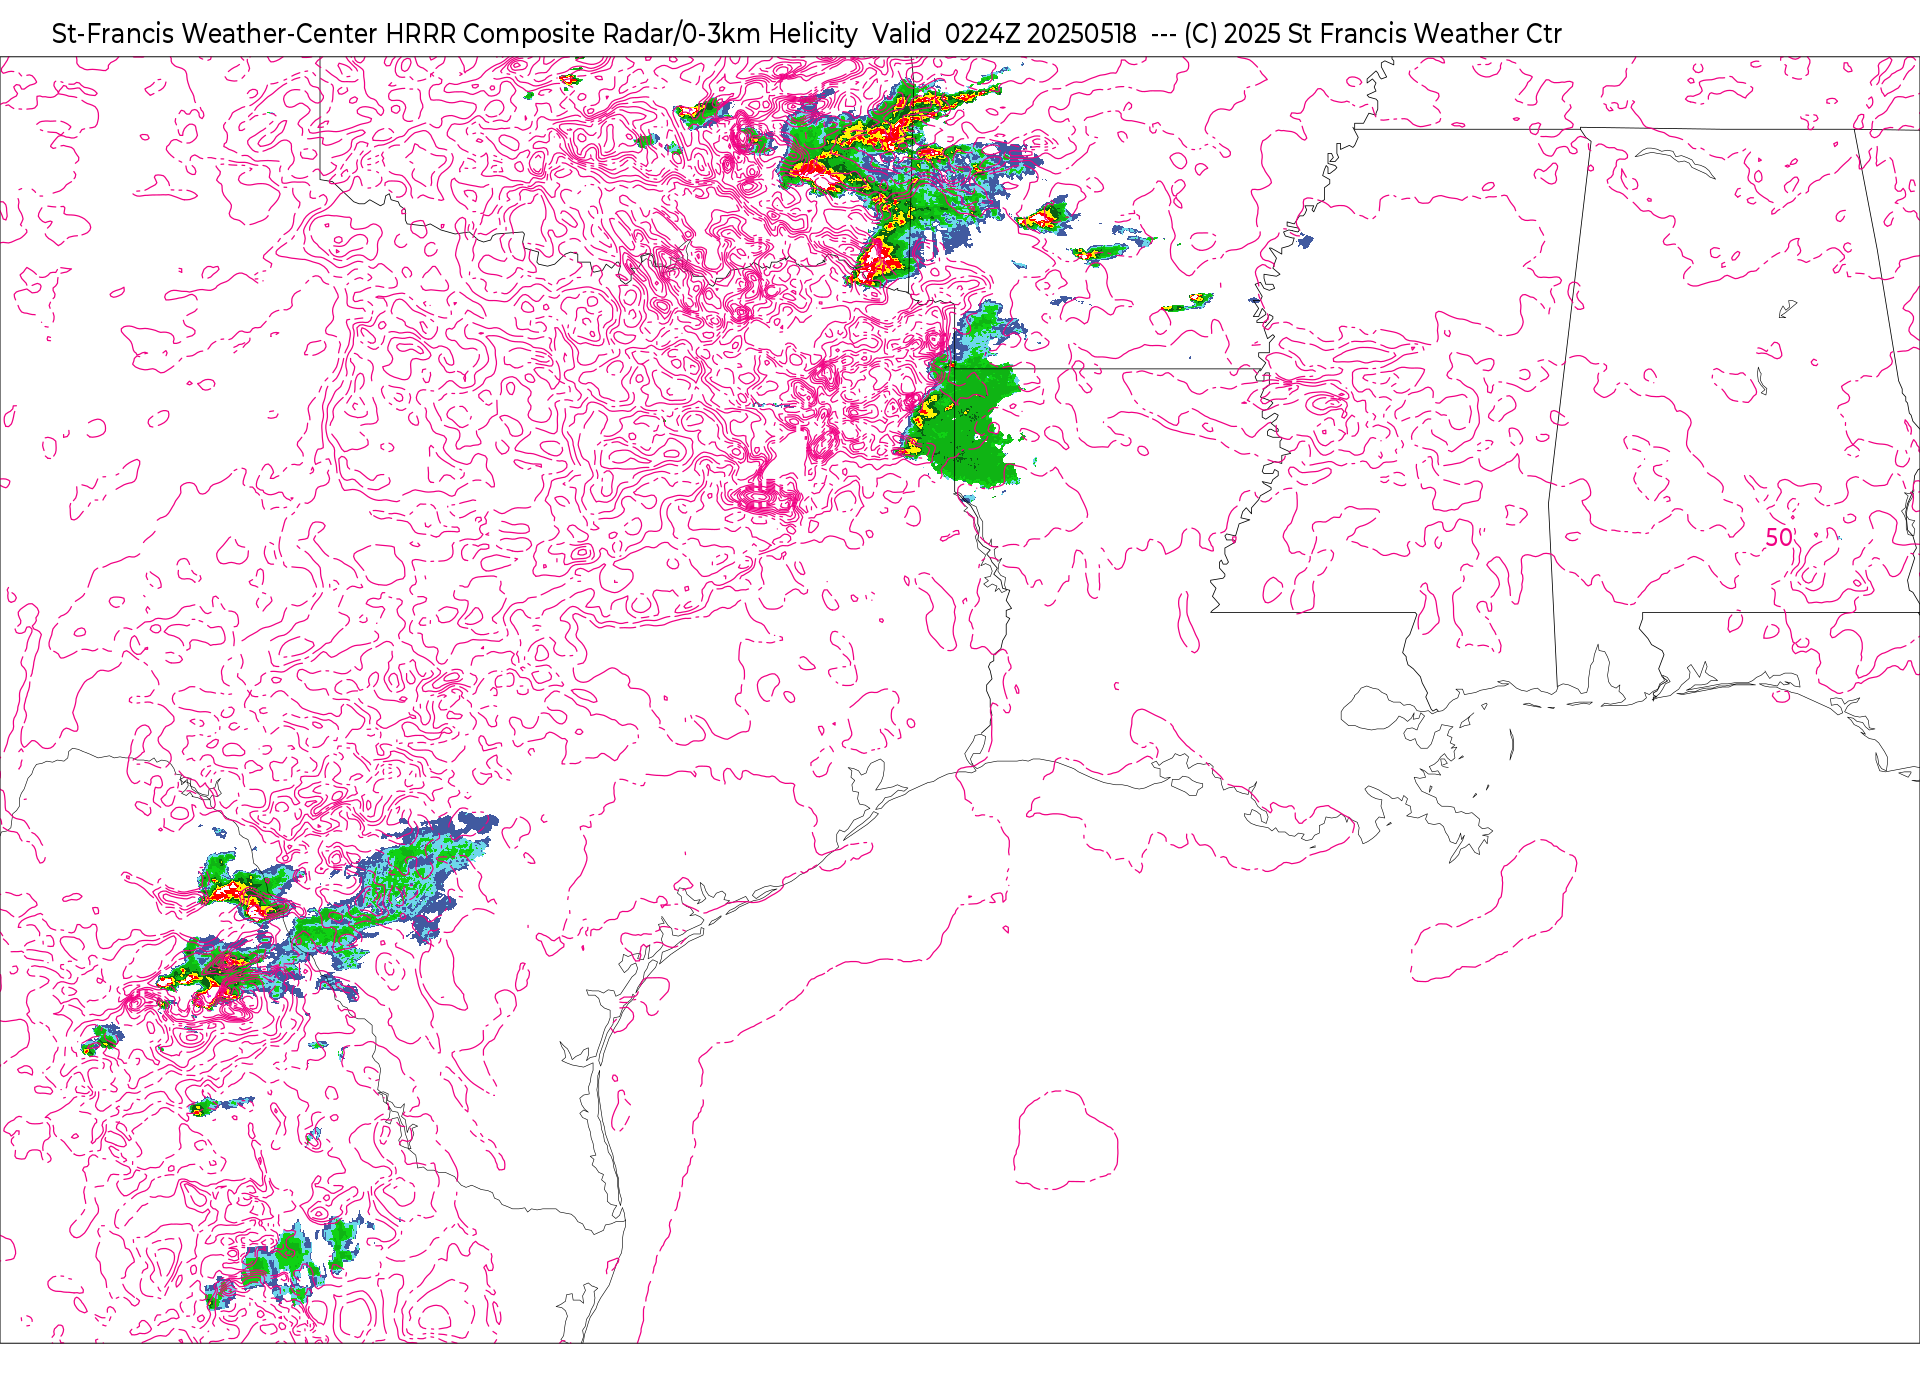Screen dimensions: 1920x1400
Task: Click the 'St-Francis Weather-Center' text in the title
Action: click(214, 34)
